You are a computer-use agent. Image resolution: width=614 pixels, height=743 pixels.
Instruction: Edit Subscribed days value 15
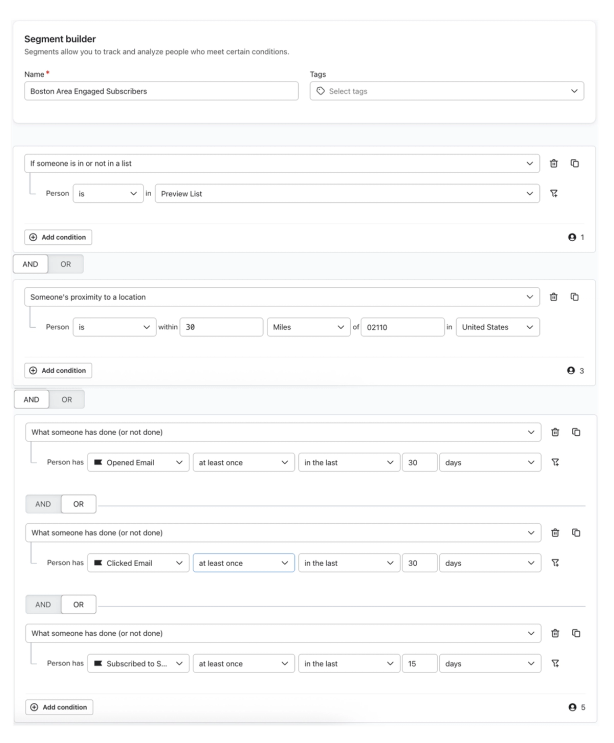coord(419,663)
